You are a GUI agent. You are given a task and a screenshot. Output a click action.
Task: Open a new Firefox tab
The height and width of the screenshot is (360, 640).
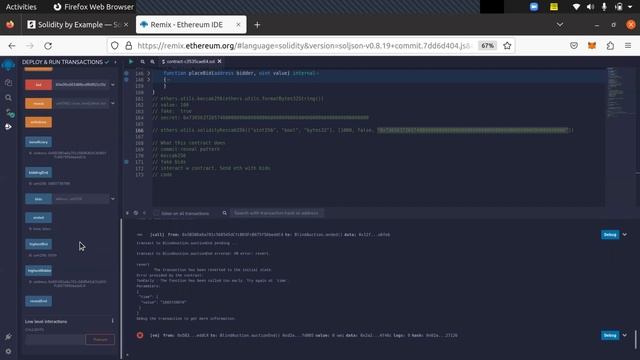pyautogui.click(x=257, y=25)
